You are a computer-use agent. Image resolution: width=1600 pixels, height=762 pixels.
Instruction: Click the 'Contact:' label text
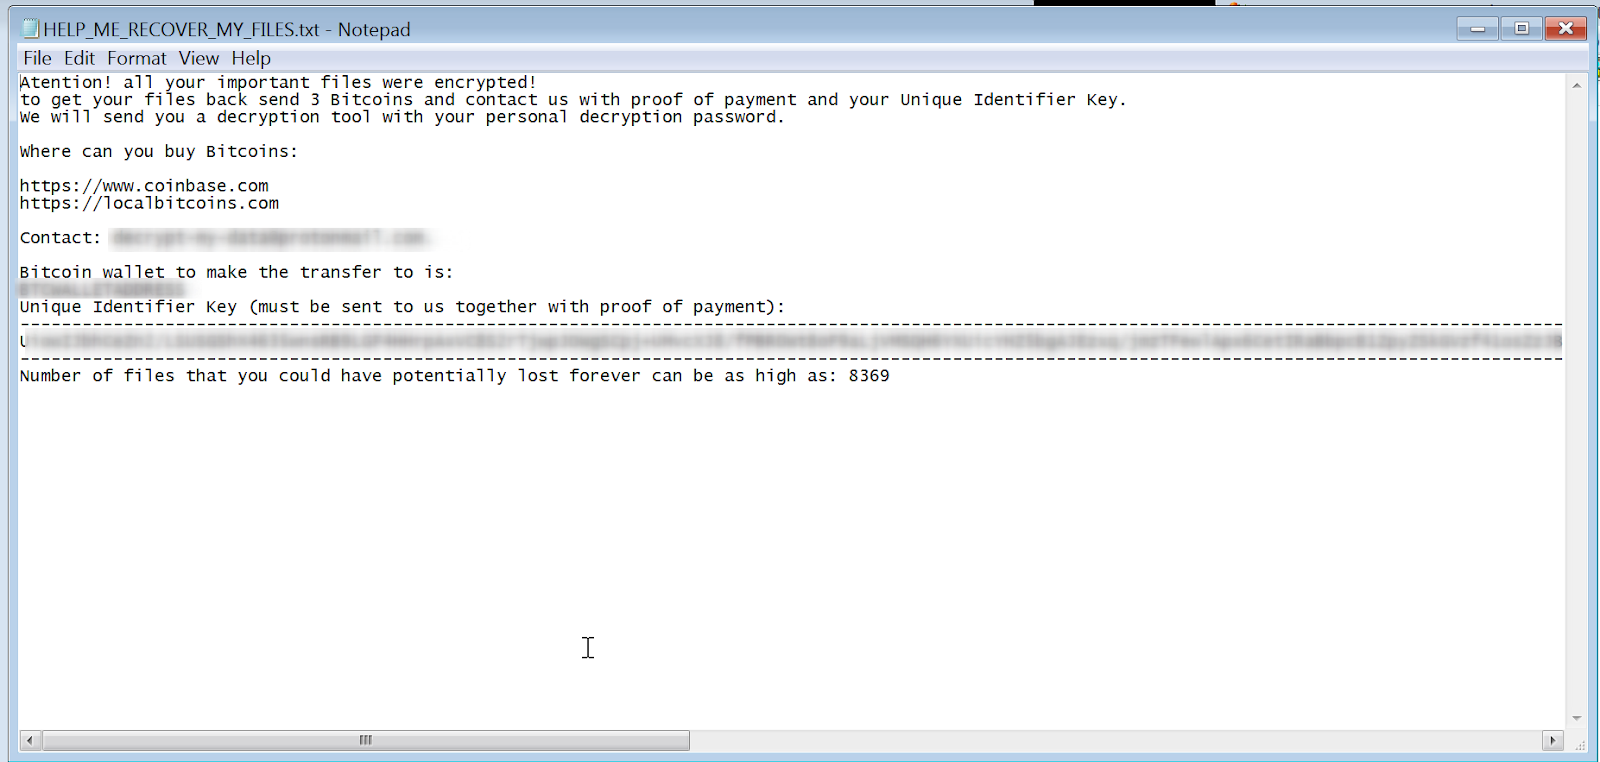[x=60, y=237]
